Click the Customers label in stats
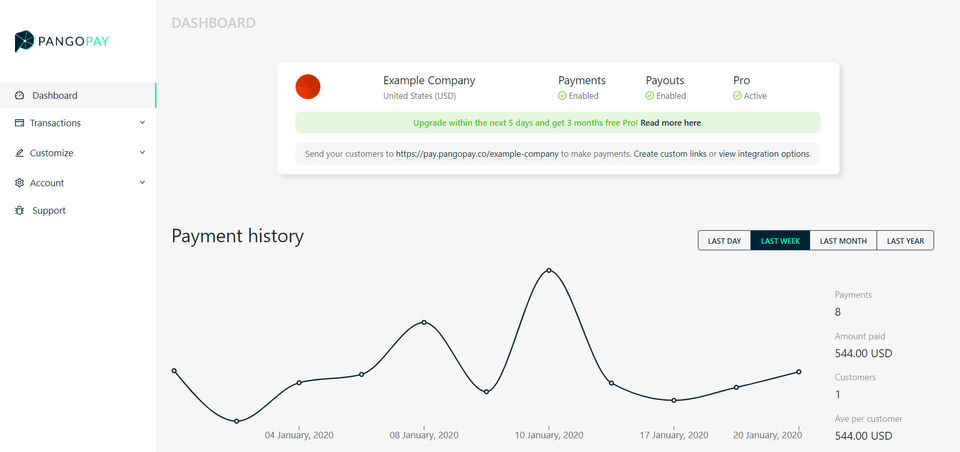This screenshot has width=960, height=452. coord(855,377)
